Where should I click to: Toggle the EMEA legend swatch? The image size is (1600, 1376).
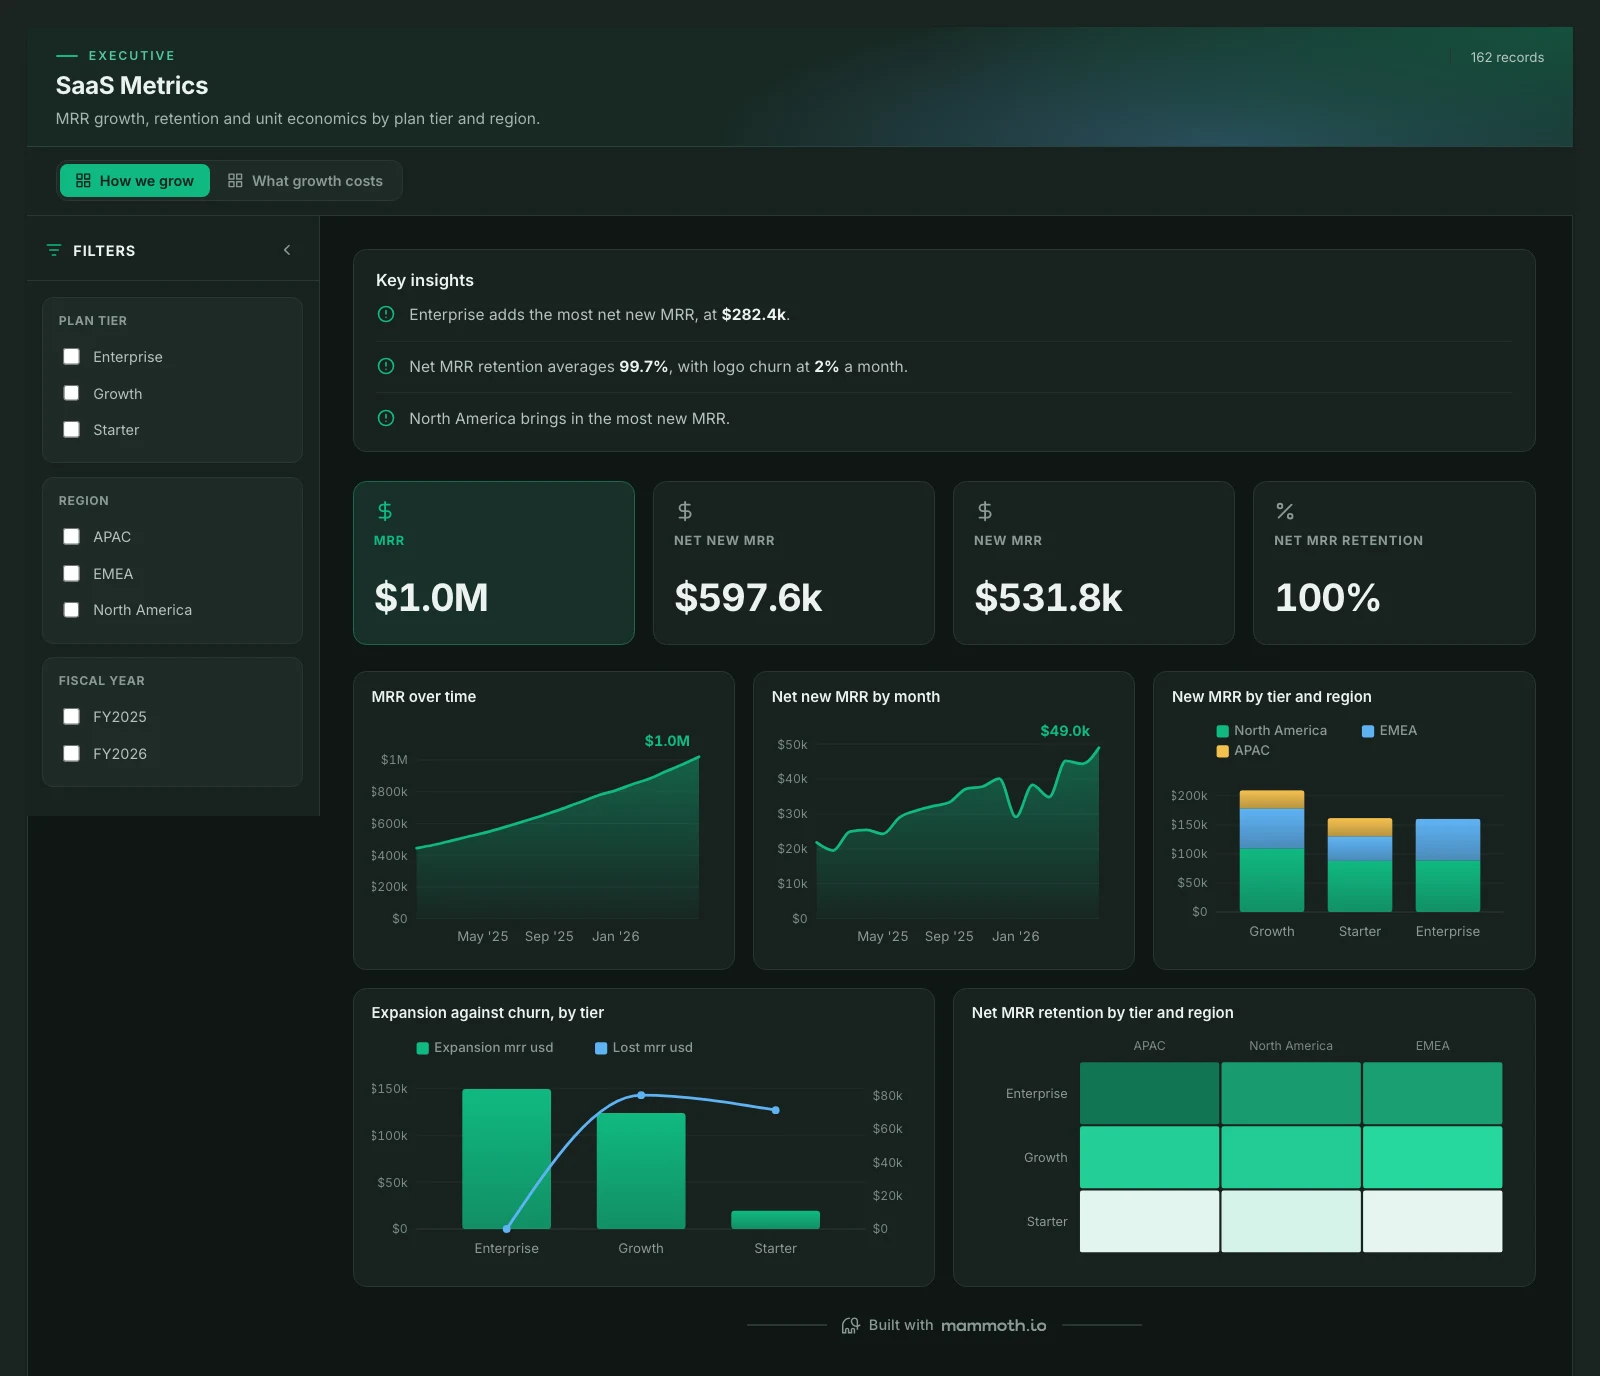click(1368, 731)
